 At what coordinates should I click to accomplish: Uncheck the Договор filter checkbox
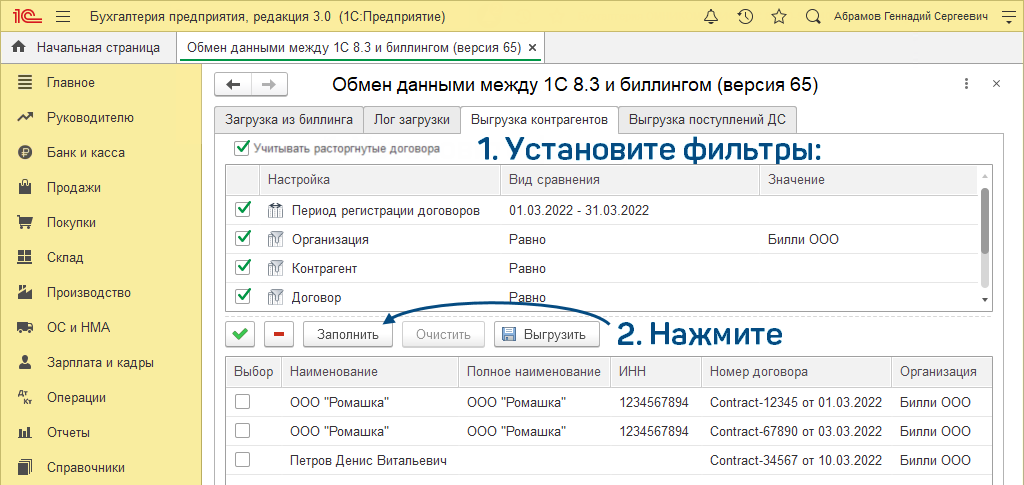point(243,296)
